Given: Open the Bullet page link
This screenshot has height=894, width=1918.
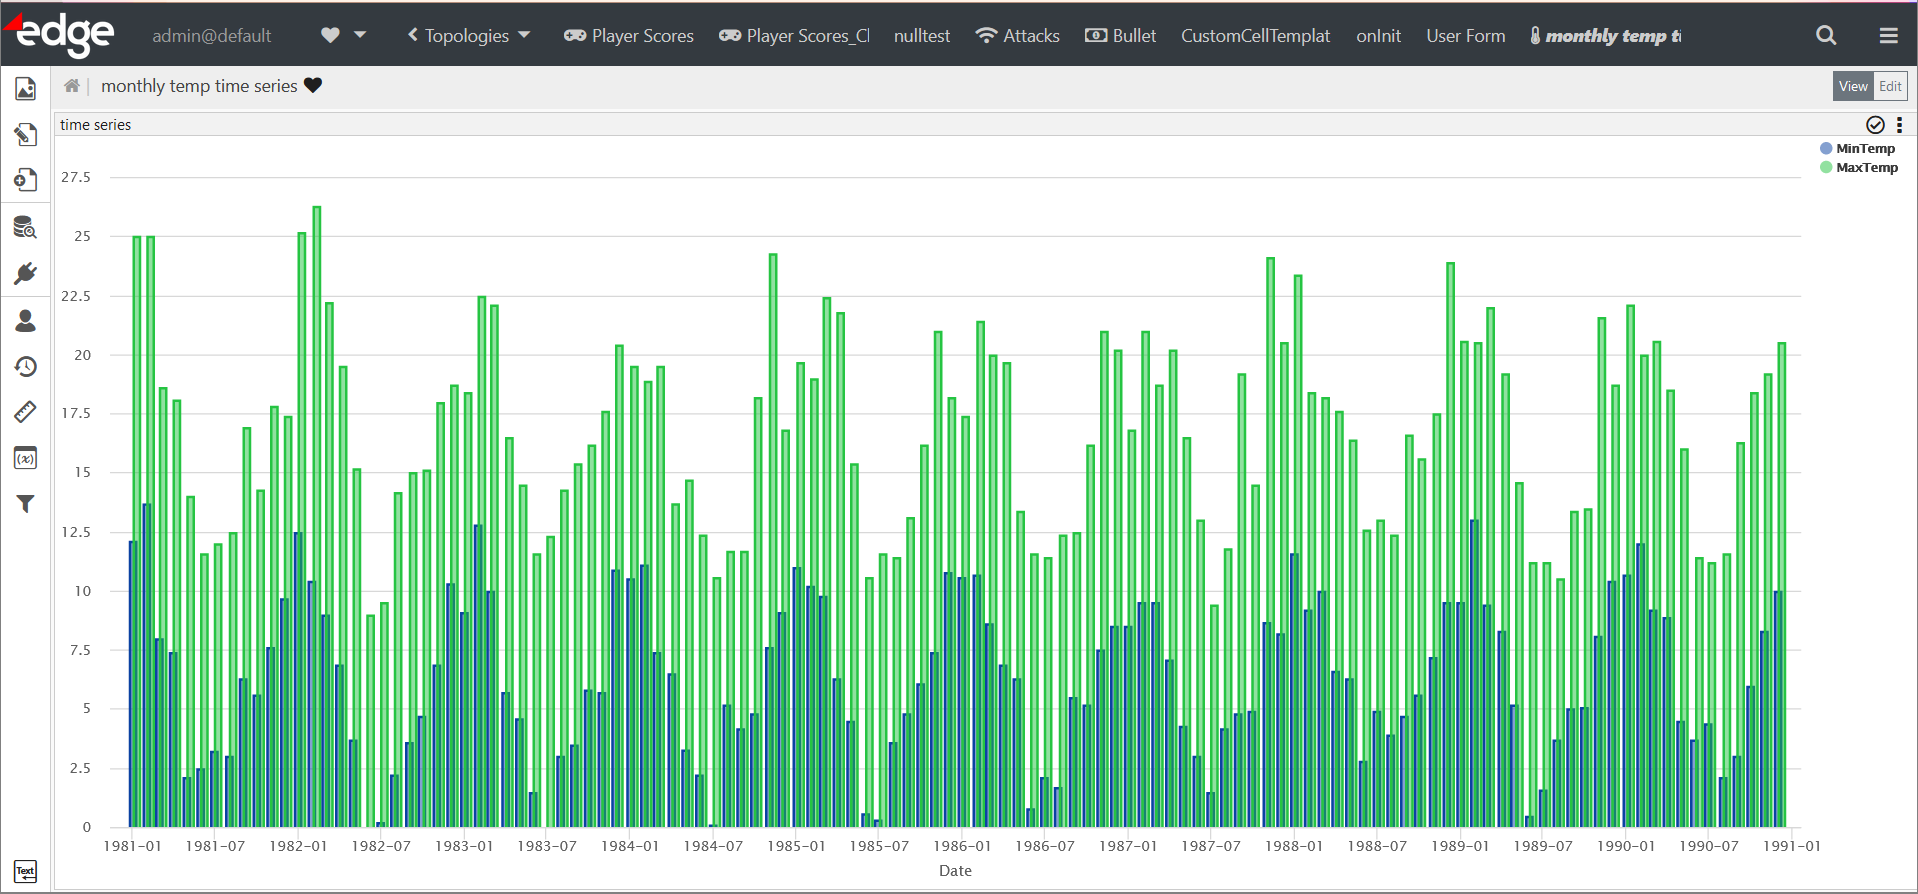Looking at the screenshot, I should 1121,36.
